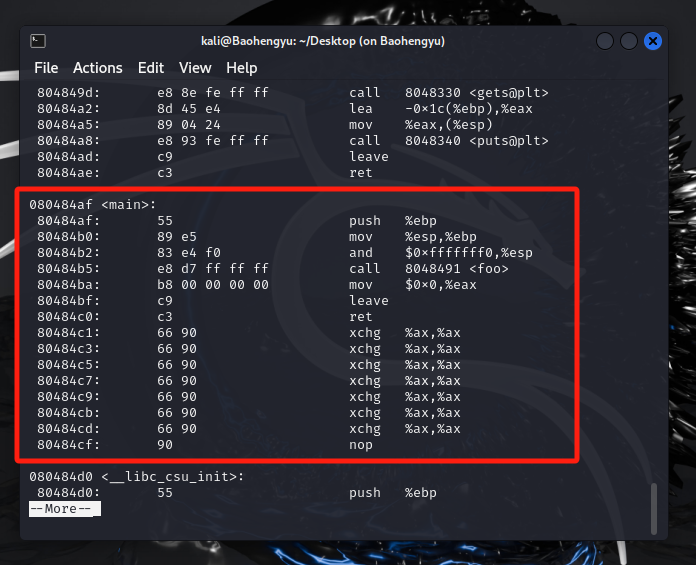Click address 80484c5:
The image size is (696, 565).
[x=69, y=365]
